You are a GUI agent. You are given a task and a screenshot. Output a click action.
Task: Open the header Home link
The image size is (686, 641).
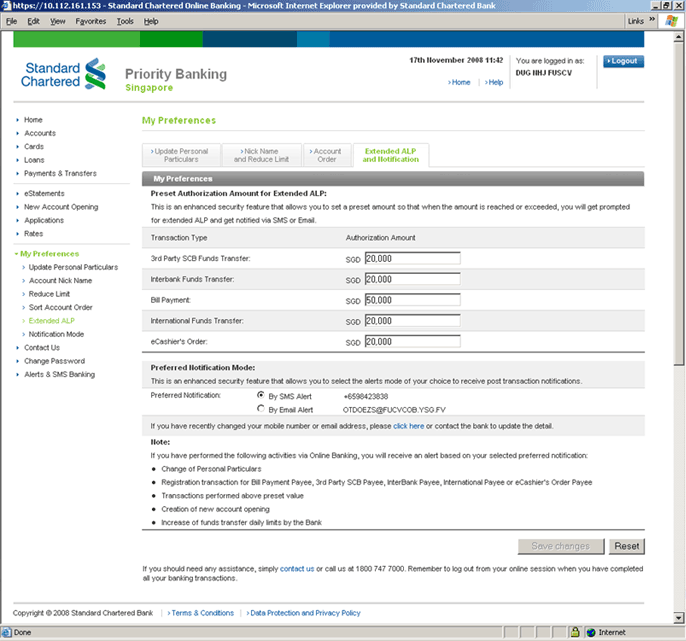point(459,82)
